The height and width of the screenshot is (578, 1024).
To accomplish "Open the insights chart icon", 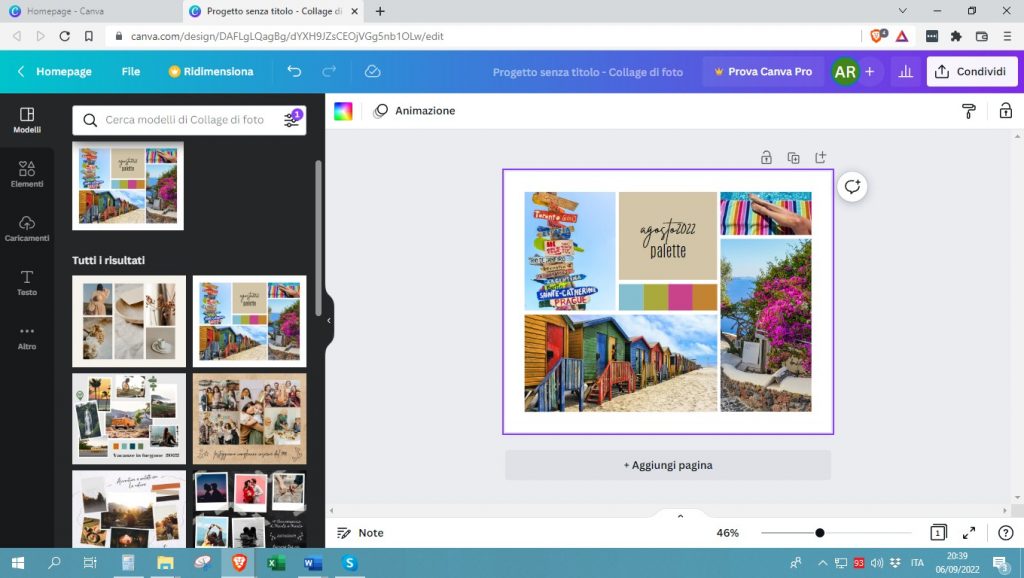I will 906,72.
